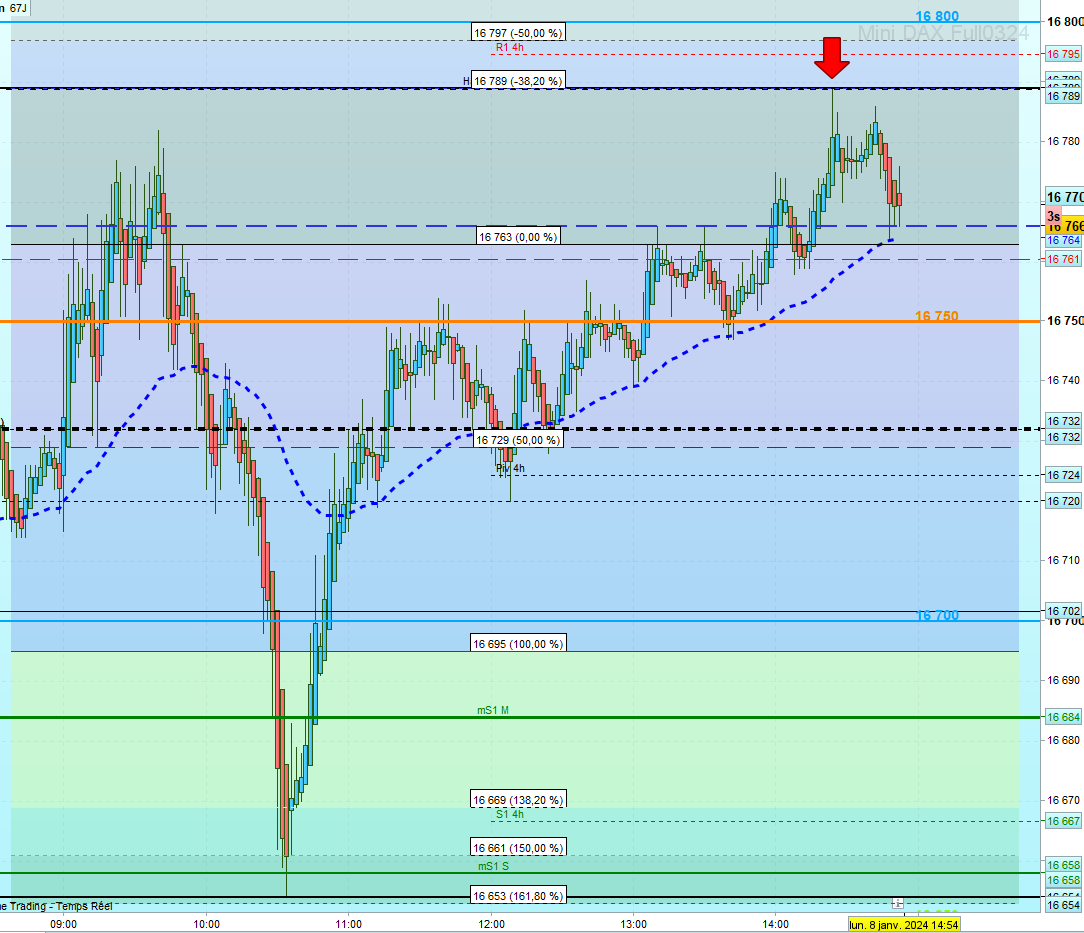
Task: Click the mS1 M monthly support label
Action: 493,710
